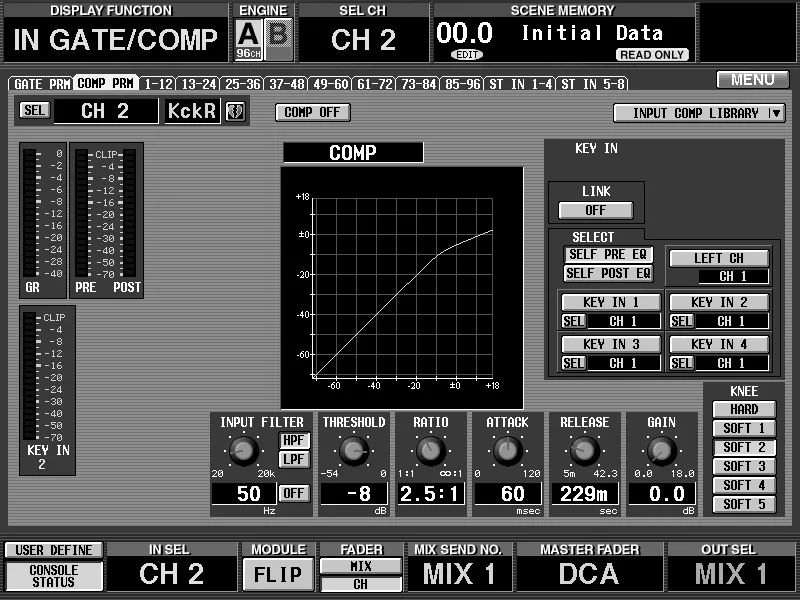
Task: Click SEL under KEY IN 3
Action: click(x=573, y=363)
